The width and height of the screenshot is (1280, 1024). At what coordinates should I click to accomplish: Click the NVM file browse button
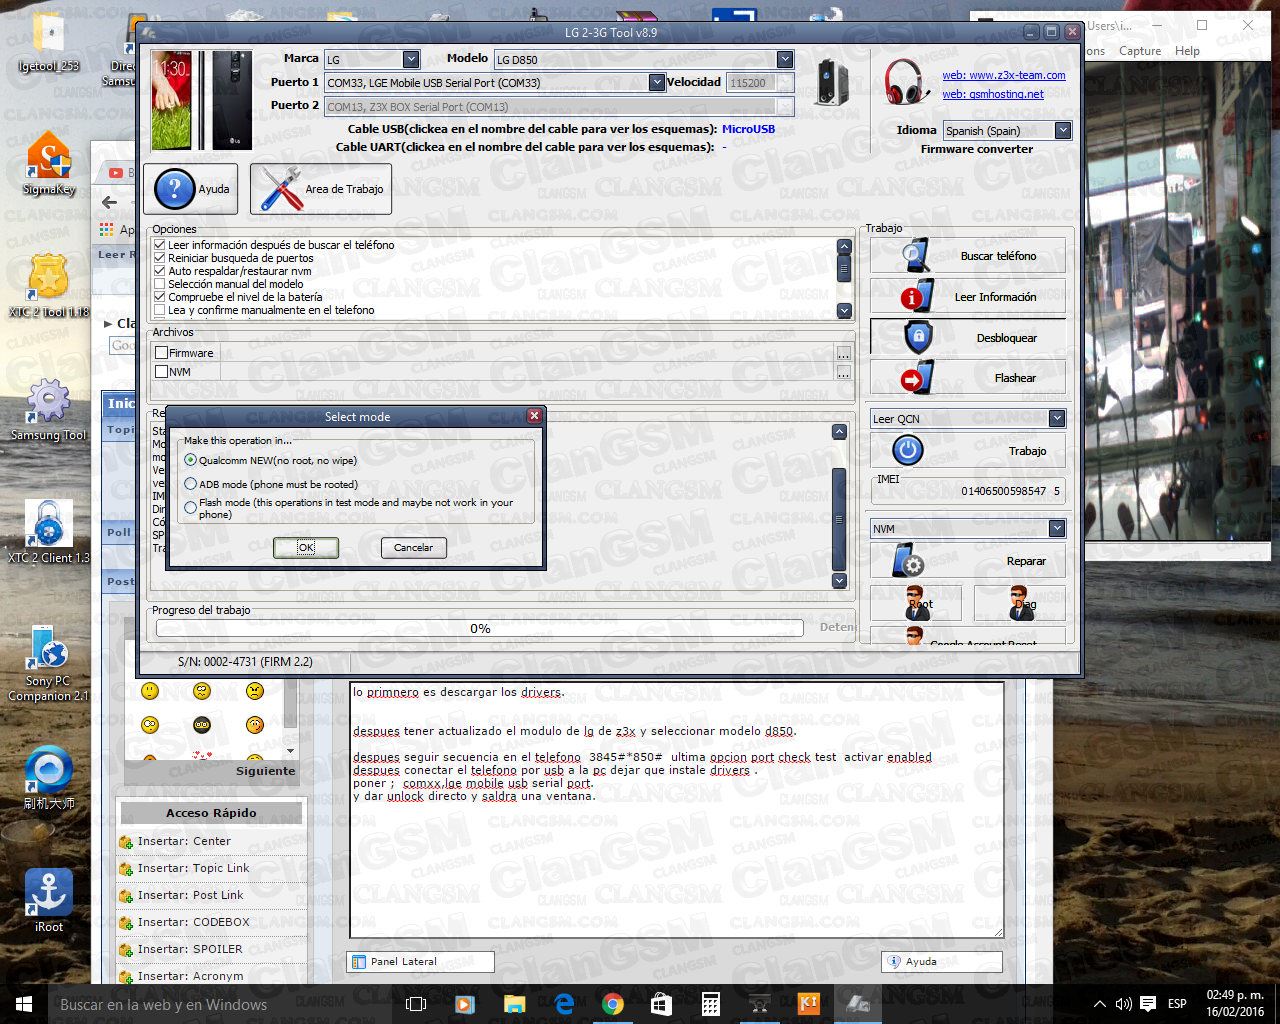click(844, 372)
